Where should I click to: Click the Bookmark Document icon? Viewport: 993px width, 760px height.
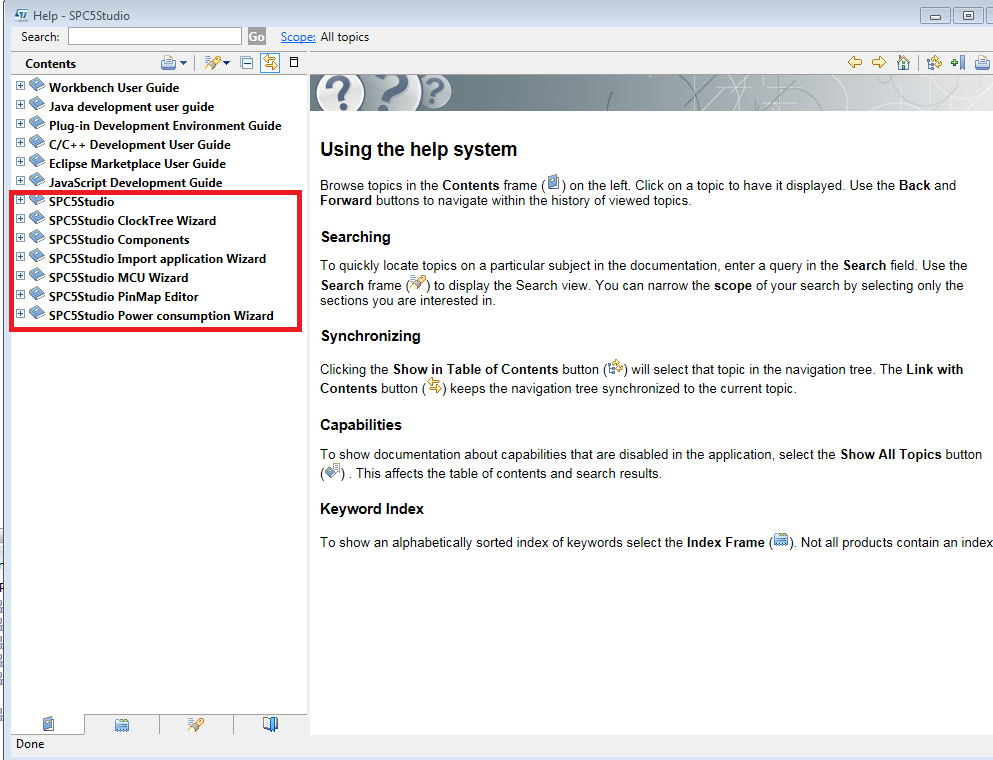958,62
